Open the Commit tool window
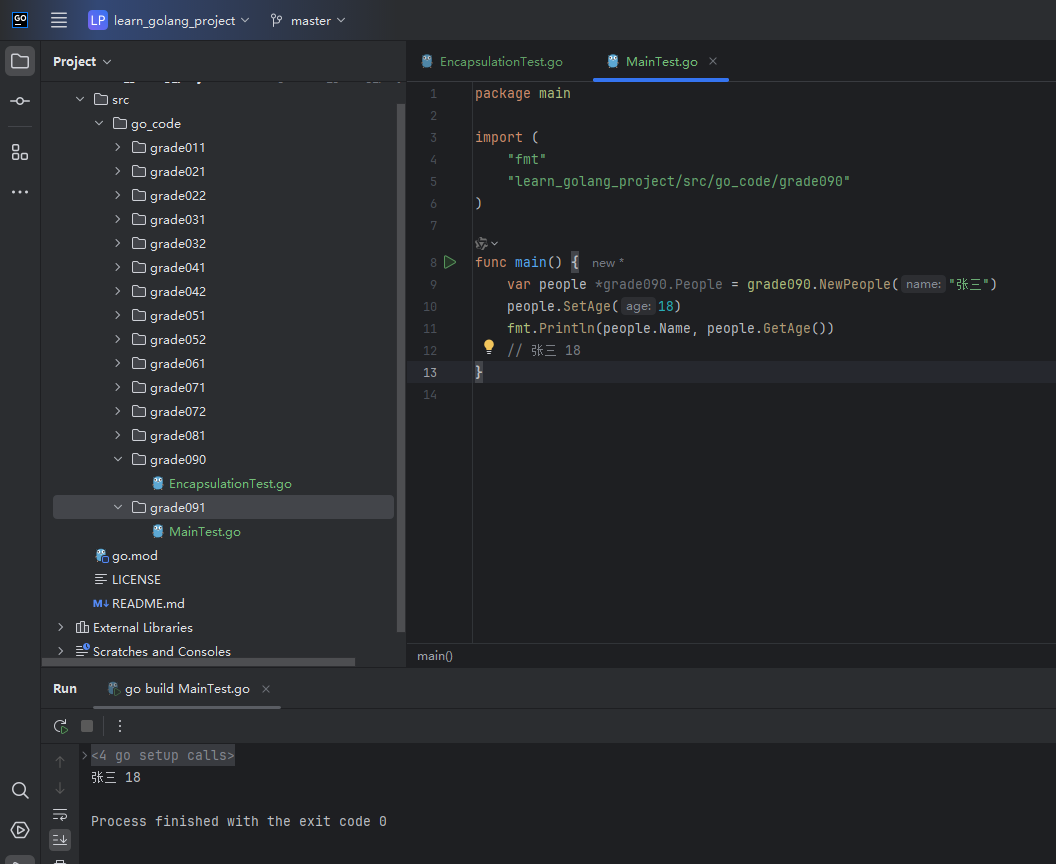1056x864 pixels. [20, 101]
